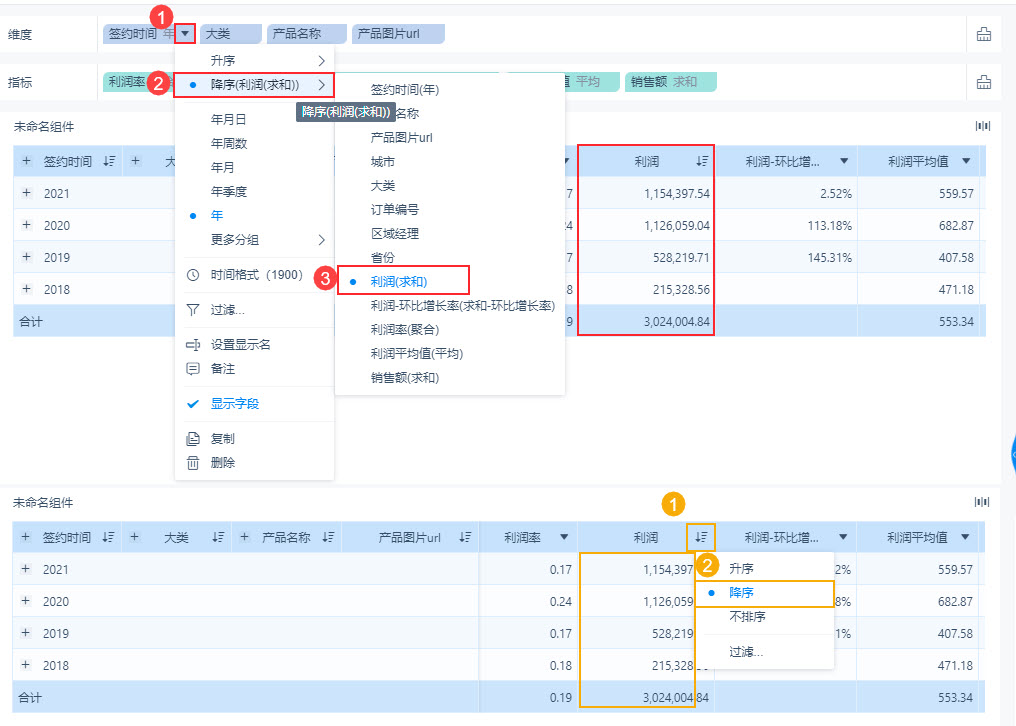Expand the 2020 row in top table
The image size is (1016, 726).
pos(26,225)
